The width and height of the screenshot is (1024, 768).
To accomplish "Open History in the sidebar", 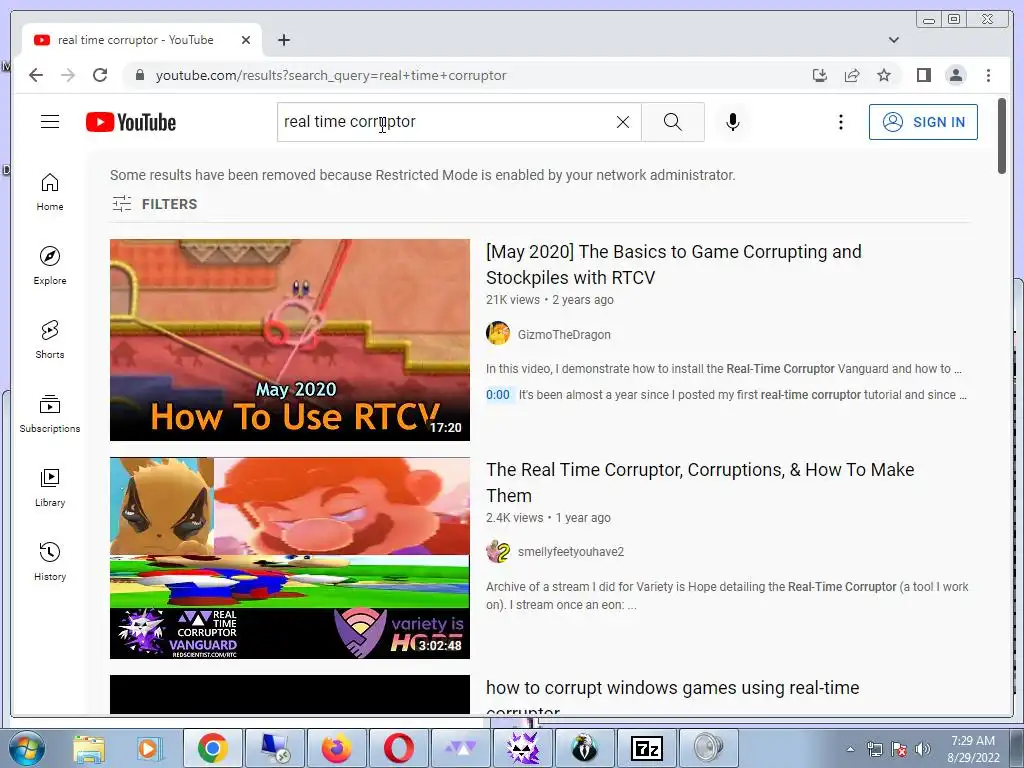I will 50,562.
